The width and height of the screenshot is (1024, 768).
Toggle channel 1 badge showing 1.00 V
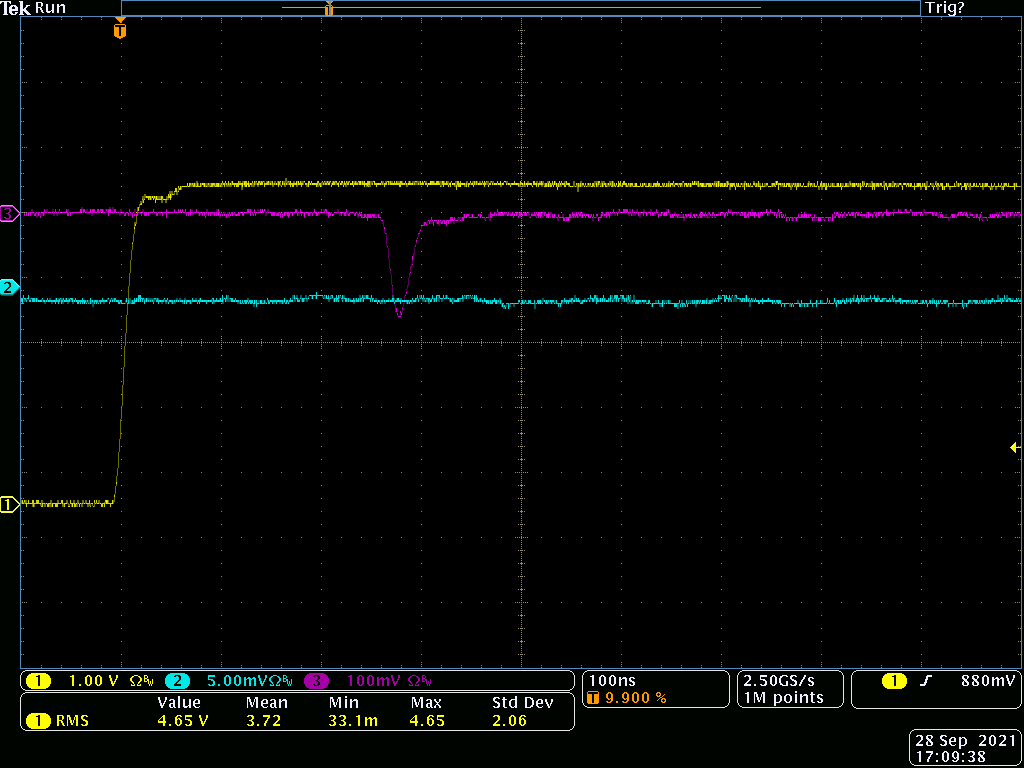38,681
